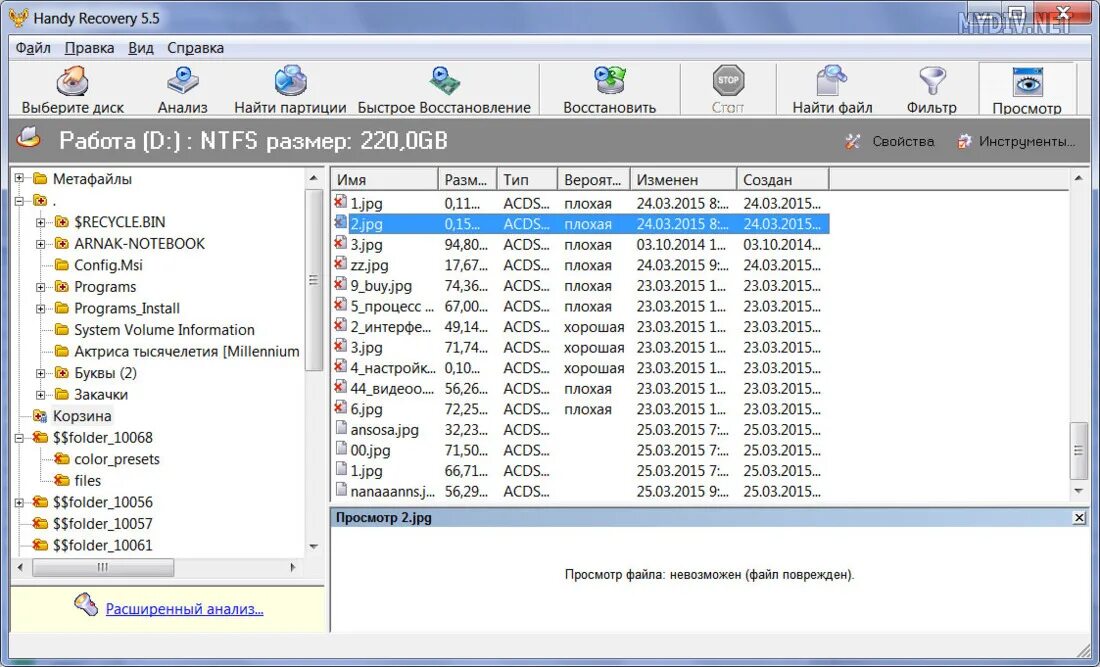Select 9_buy.jpg in the file list
The height and width of the screenshot is (667, 1100).
pyautogui.click(x=580, y=285)
